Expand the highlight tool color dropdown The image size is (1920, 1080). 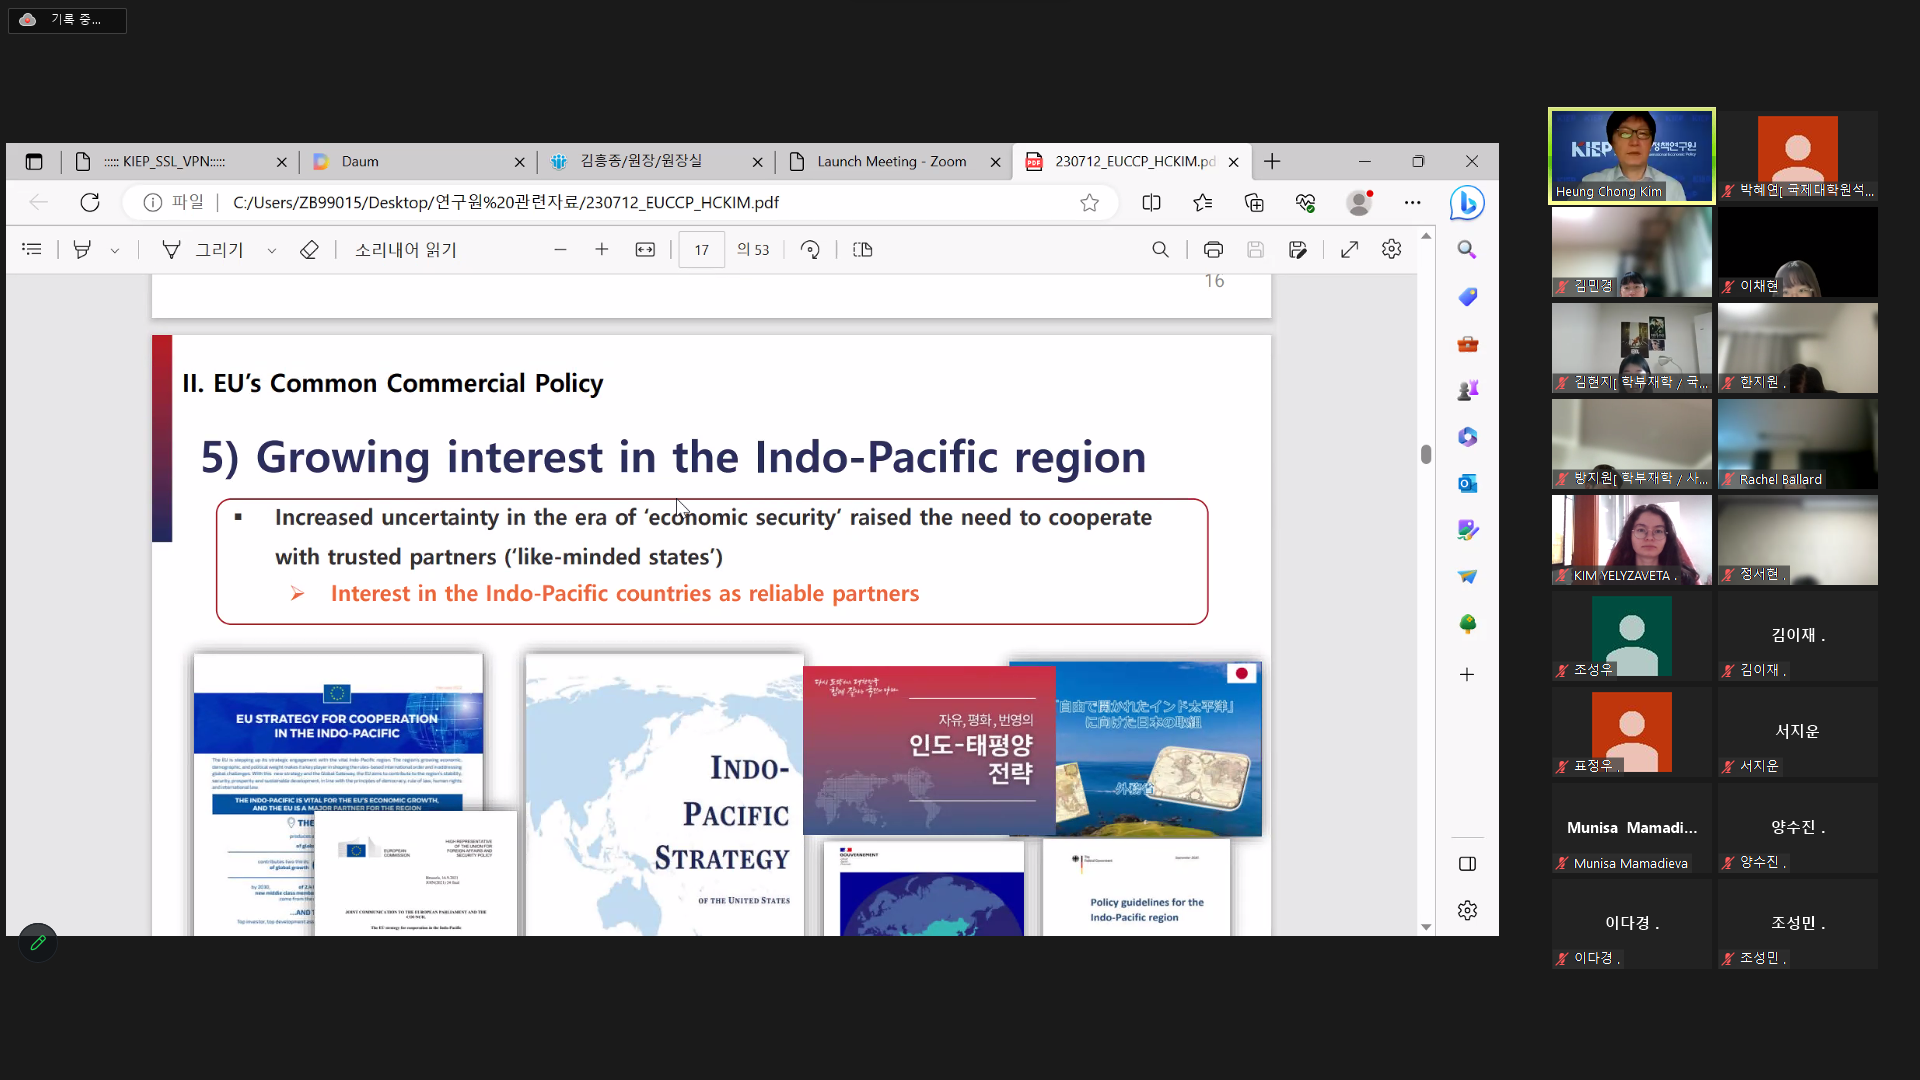click(115, 251)
